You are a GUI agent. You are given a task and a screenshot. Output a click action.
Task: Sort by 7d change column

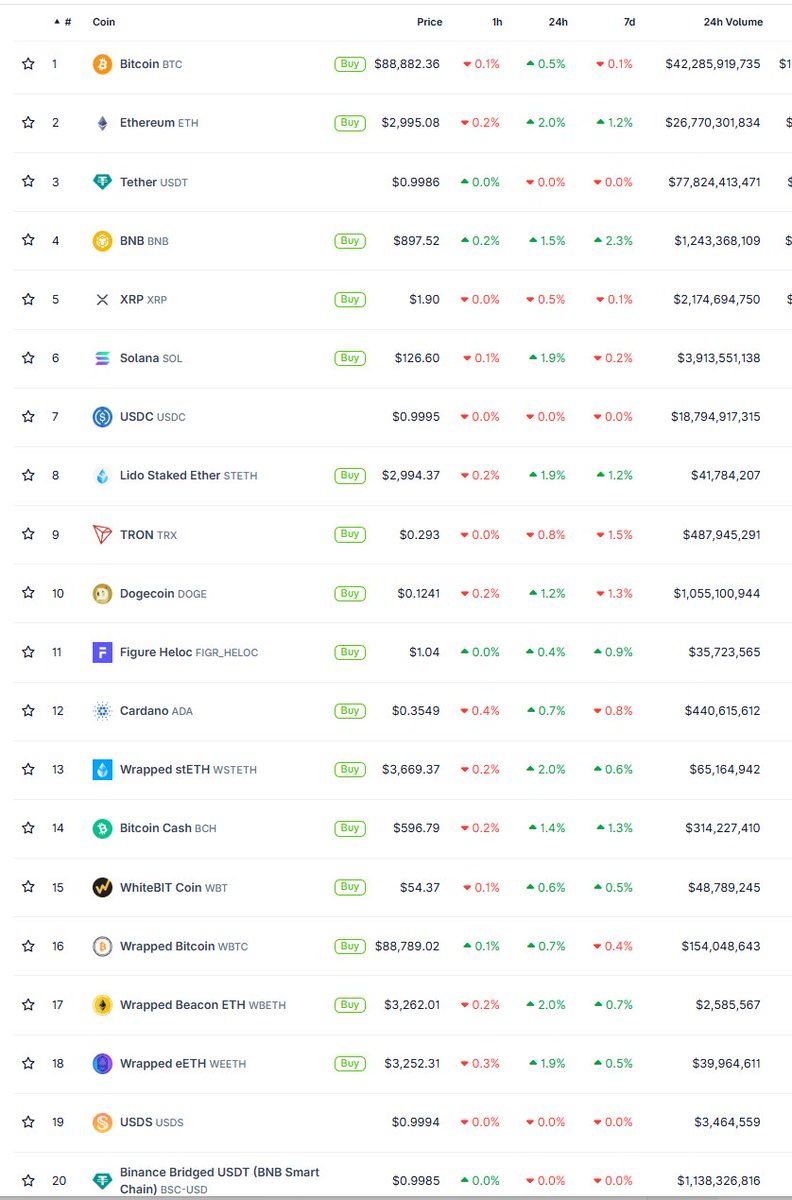[628, 22]
